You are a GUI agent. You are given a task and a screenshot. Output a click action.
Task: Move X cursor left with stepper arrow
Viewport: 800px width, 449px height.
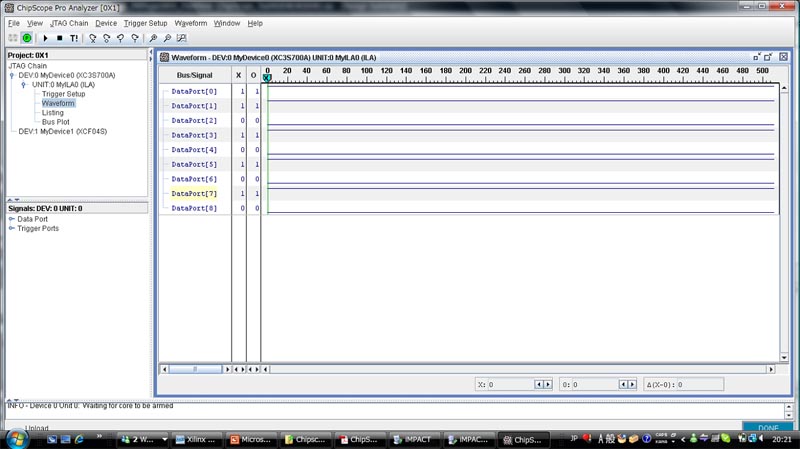pos(539,385)
